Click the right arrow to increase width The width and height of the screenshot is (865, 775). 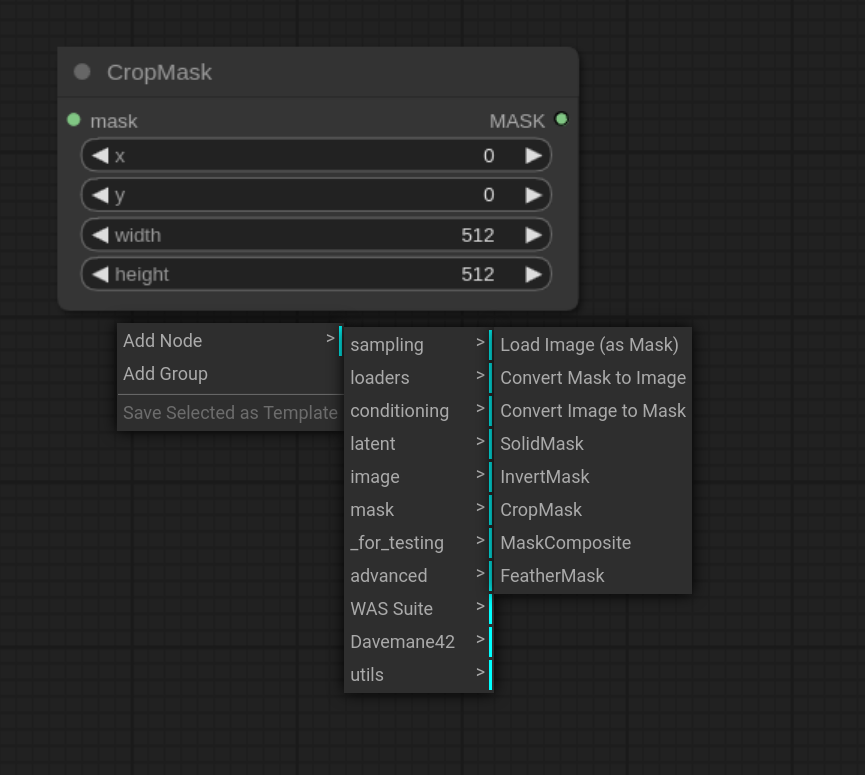534,235
